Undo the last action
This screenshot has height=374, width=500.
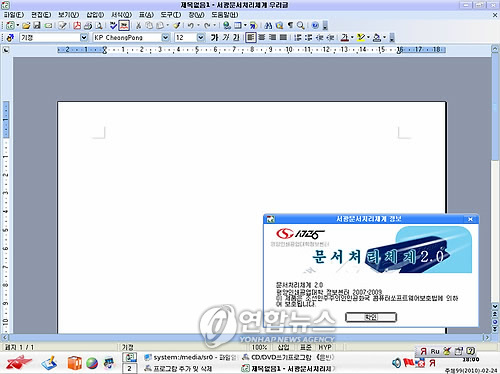pos(191,26)
